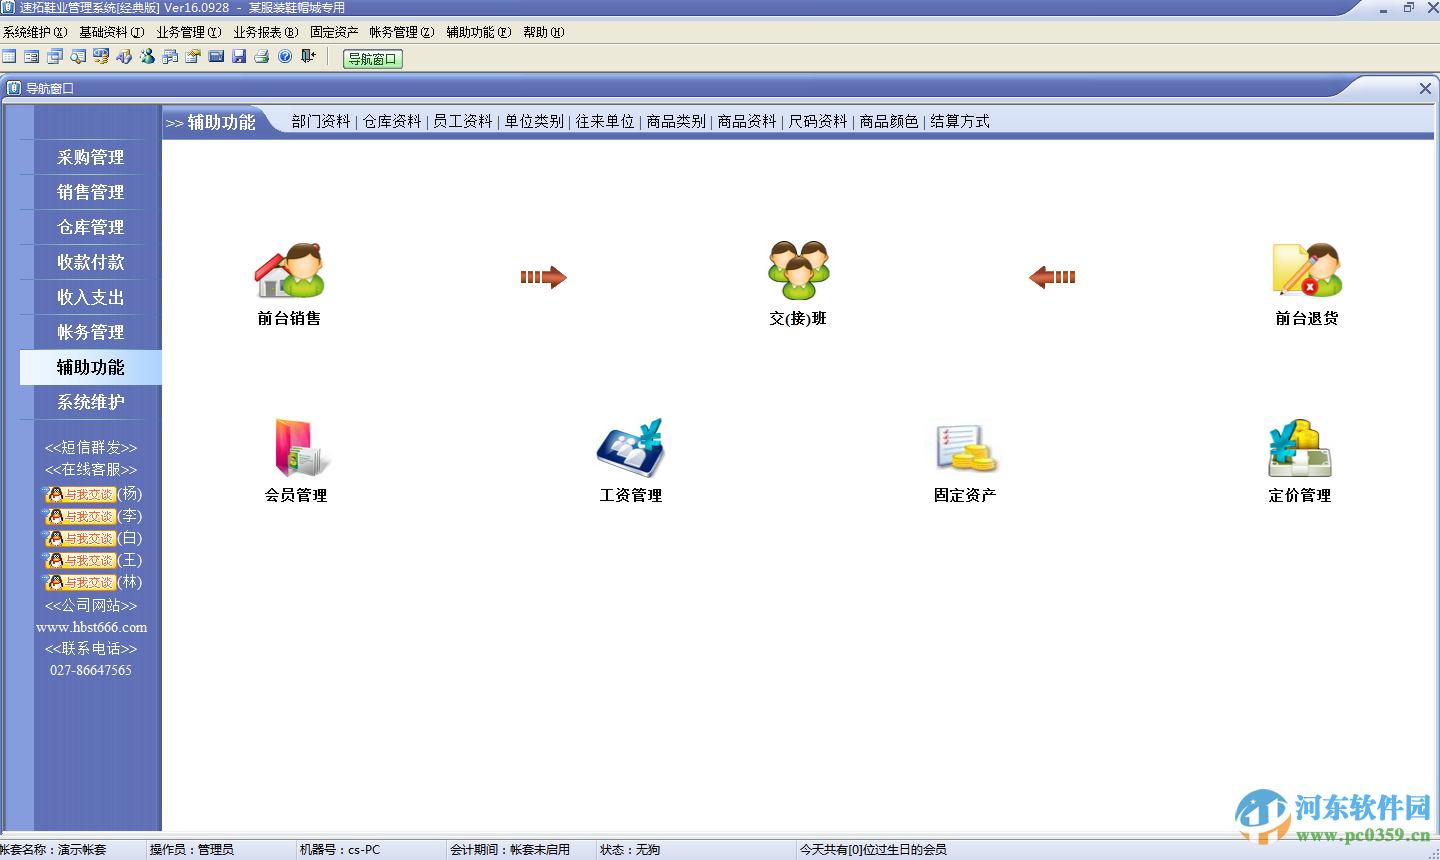
Task: Switch to the 收入支出 sidebar tab
Action: (x=90, y=297)
